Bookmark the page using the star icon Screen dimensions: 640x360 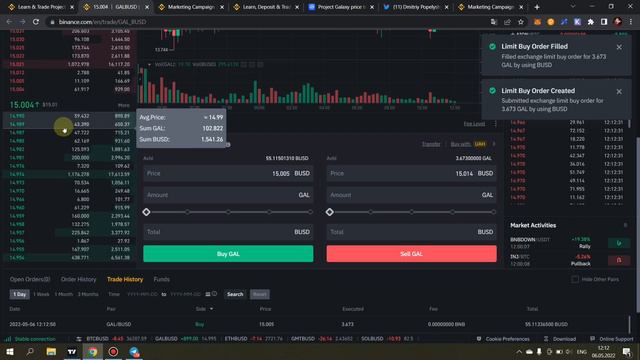point(521,22)
